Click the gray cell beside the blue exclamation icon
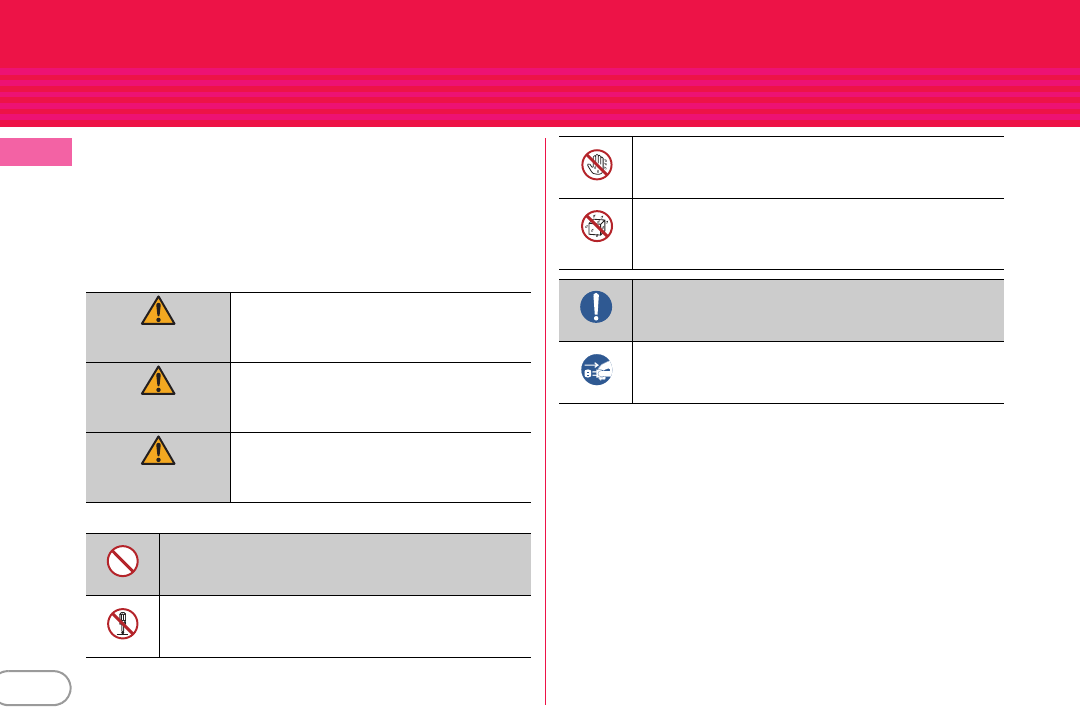Screen dimensions: 1080x707 pos(818,310)
